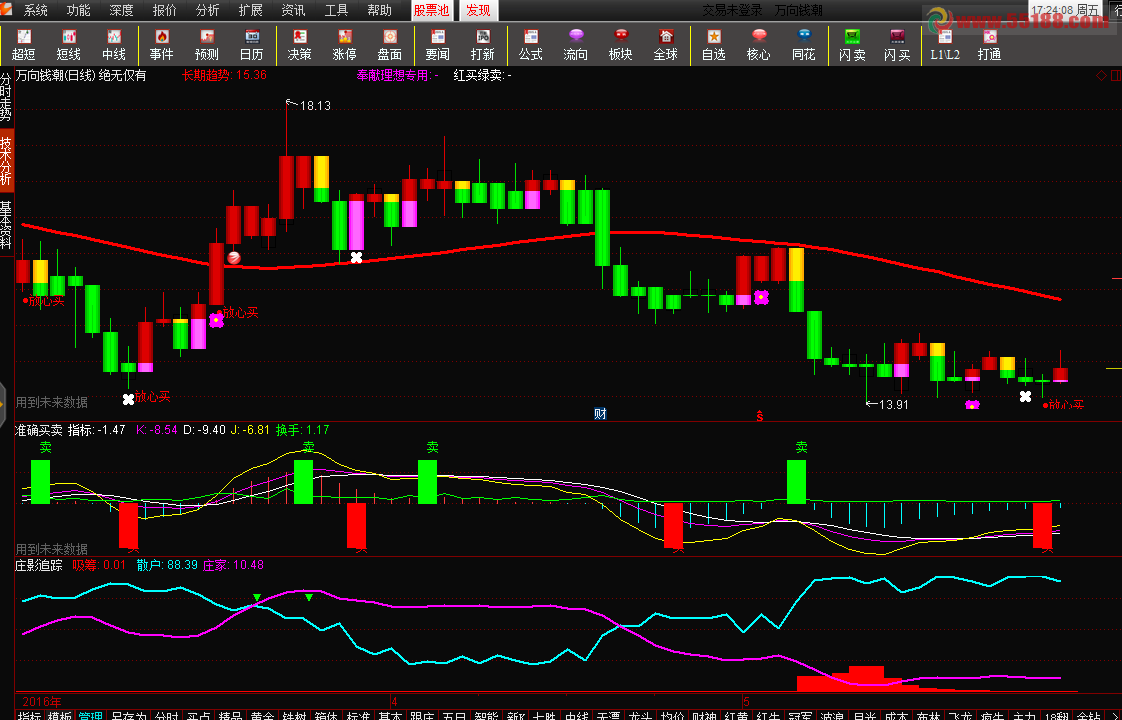Open the 板块 sector icon
Viewport: 1122px width, 720px height.
[x=621, y=45]
